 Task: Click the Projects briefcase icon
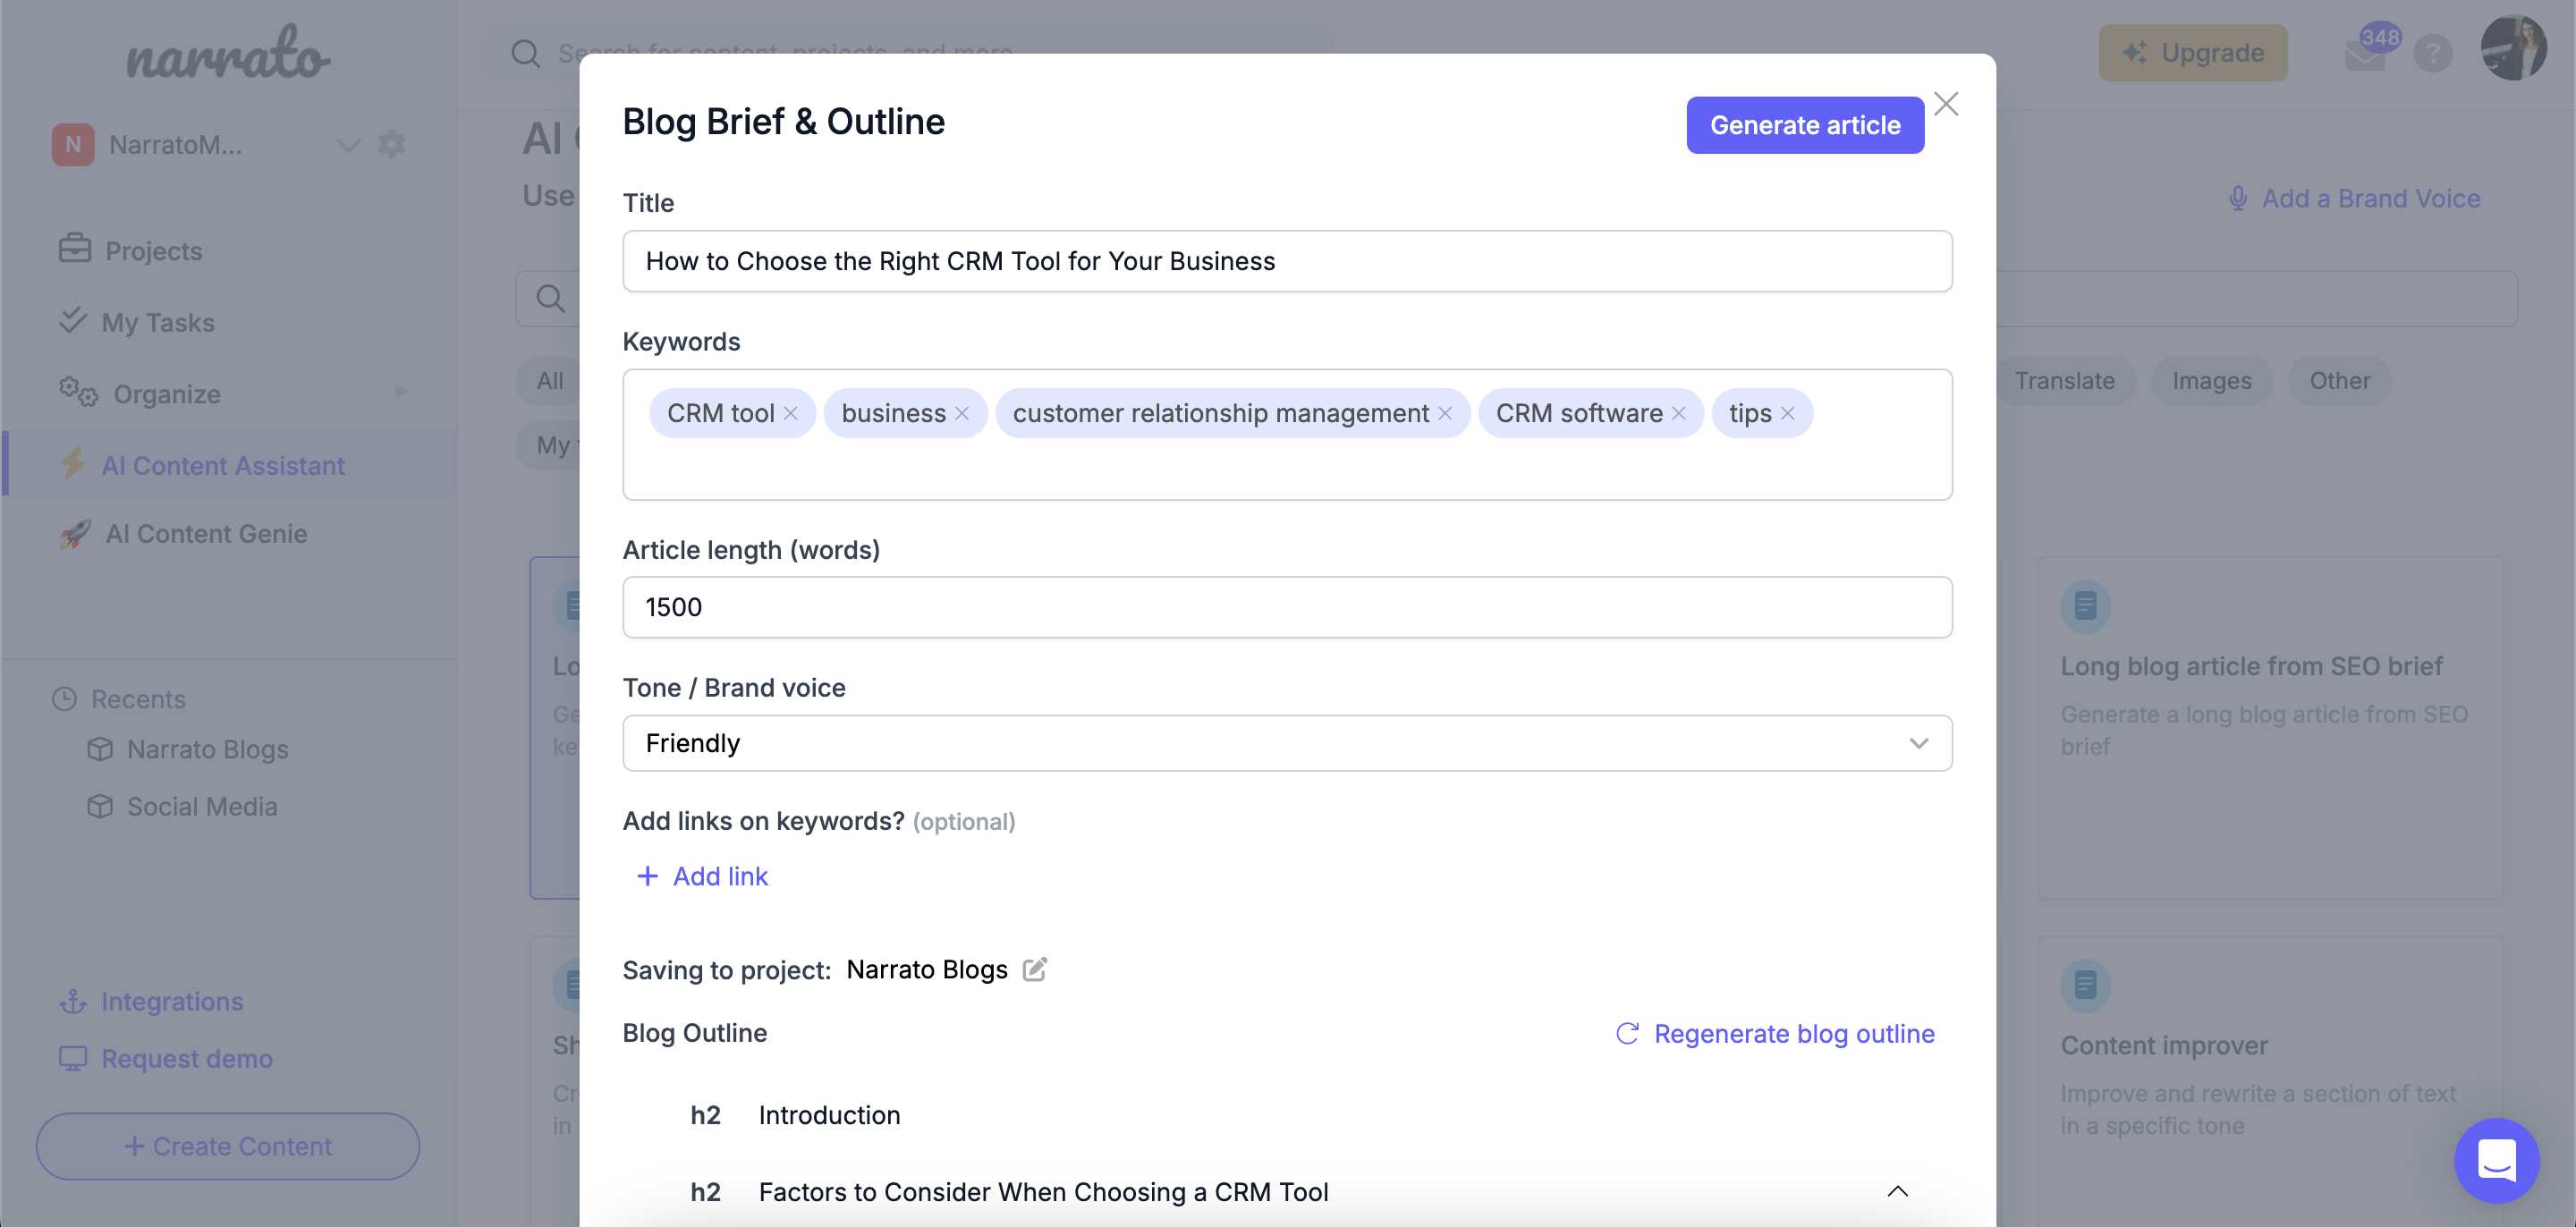[75, 248]
